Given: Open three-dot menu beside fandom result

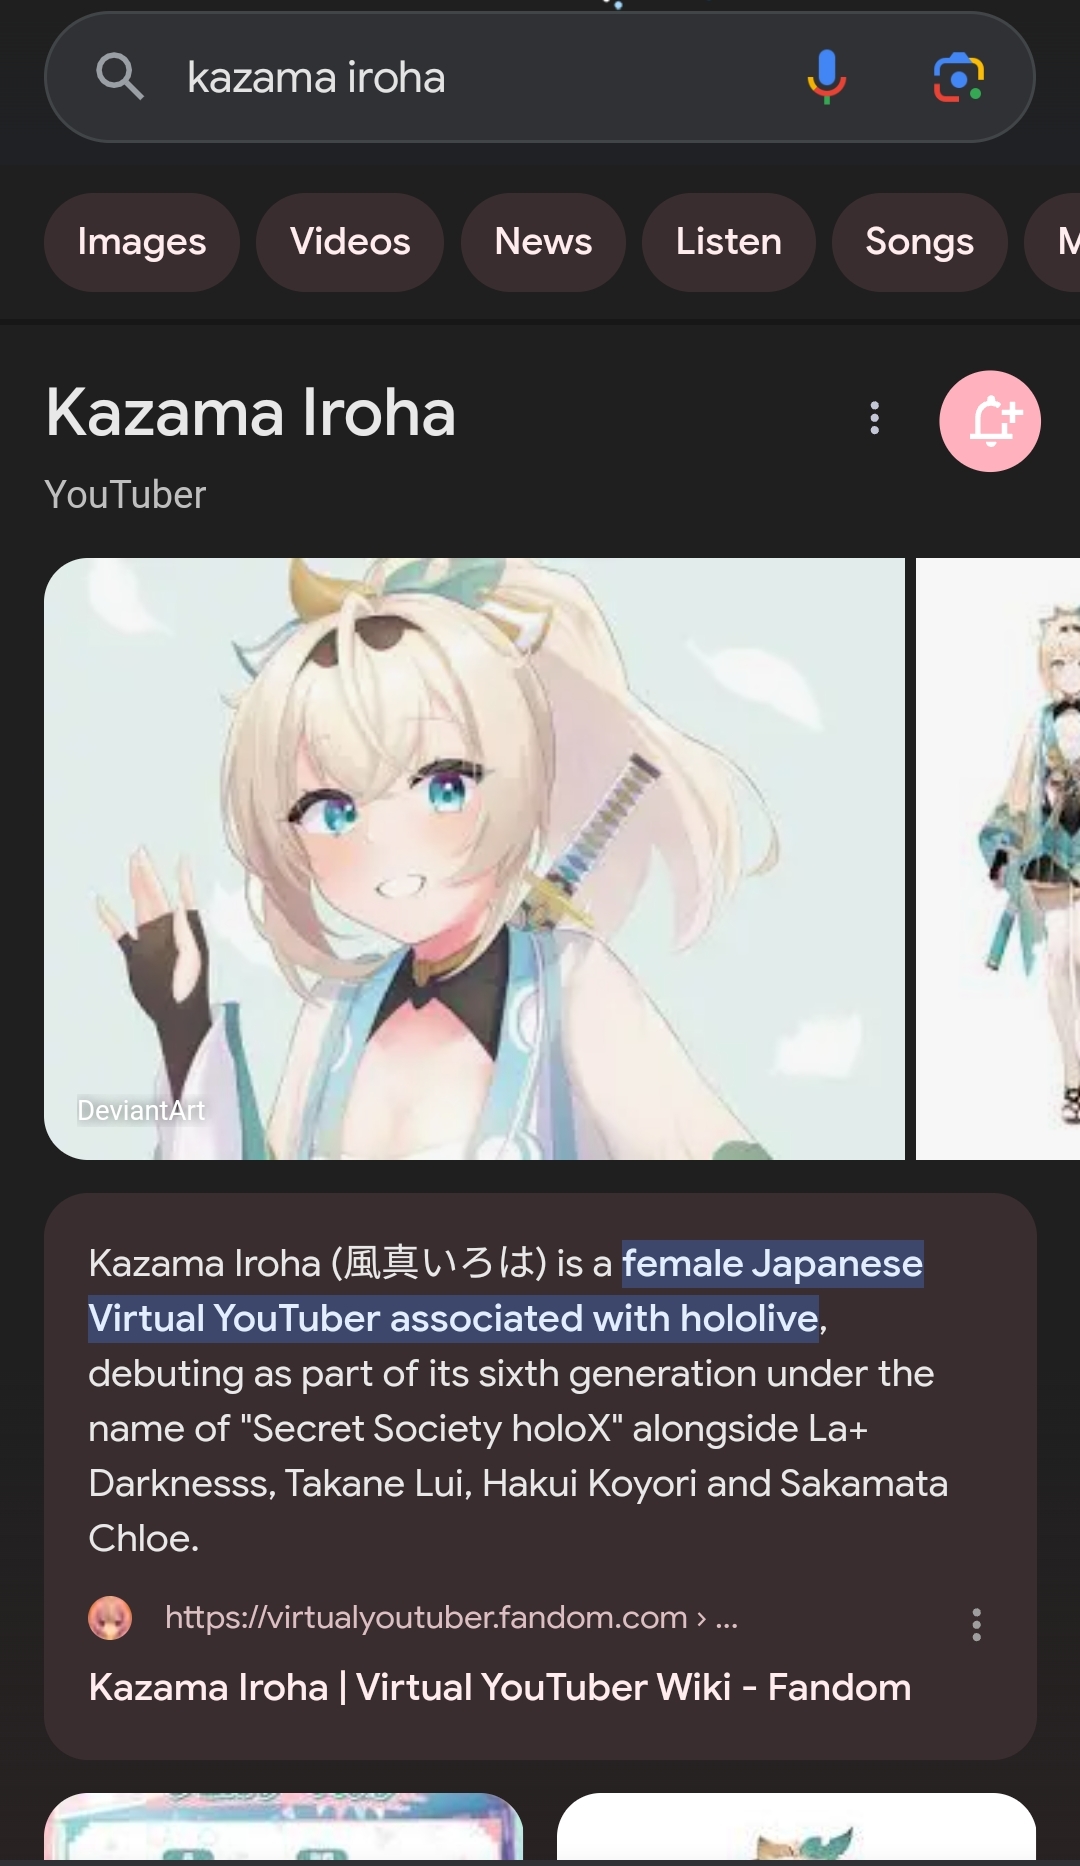Looking at the screenshot, I should coord(977,1624).
